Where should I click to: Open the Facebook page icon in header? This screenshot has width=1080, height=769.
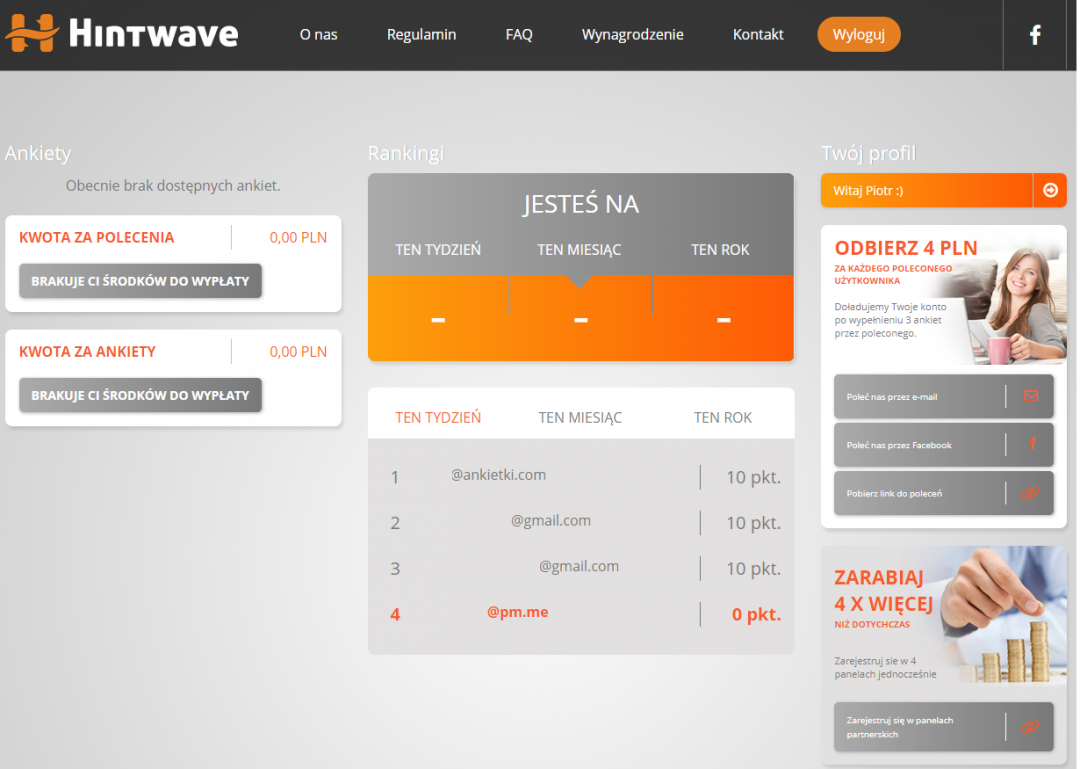click(1035, 35)
